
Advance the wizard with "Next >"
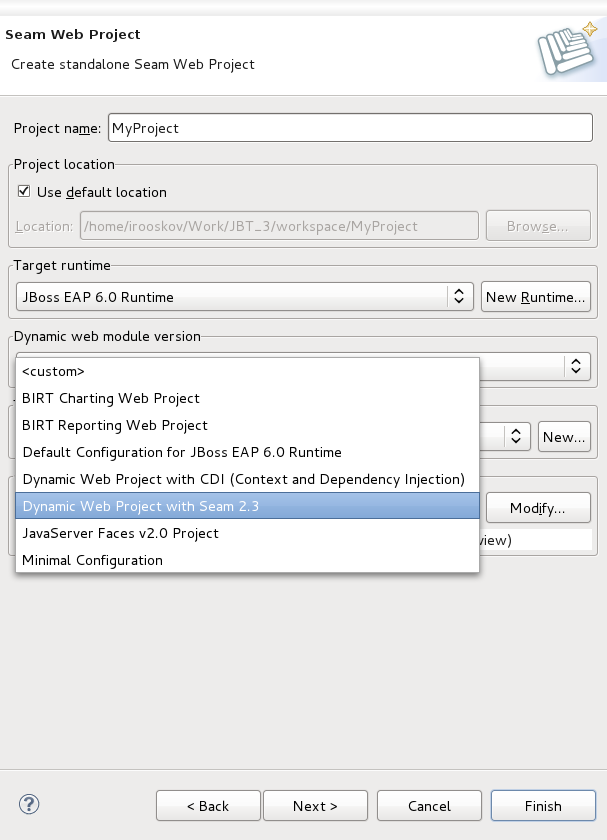pyautogui.click(x=315, y=806)
